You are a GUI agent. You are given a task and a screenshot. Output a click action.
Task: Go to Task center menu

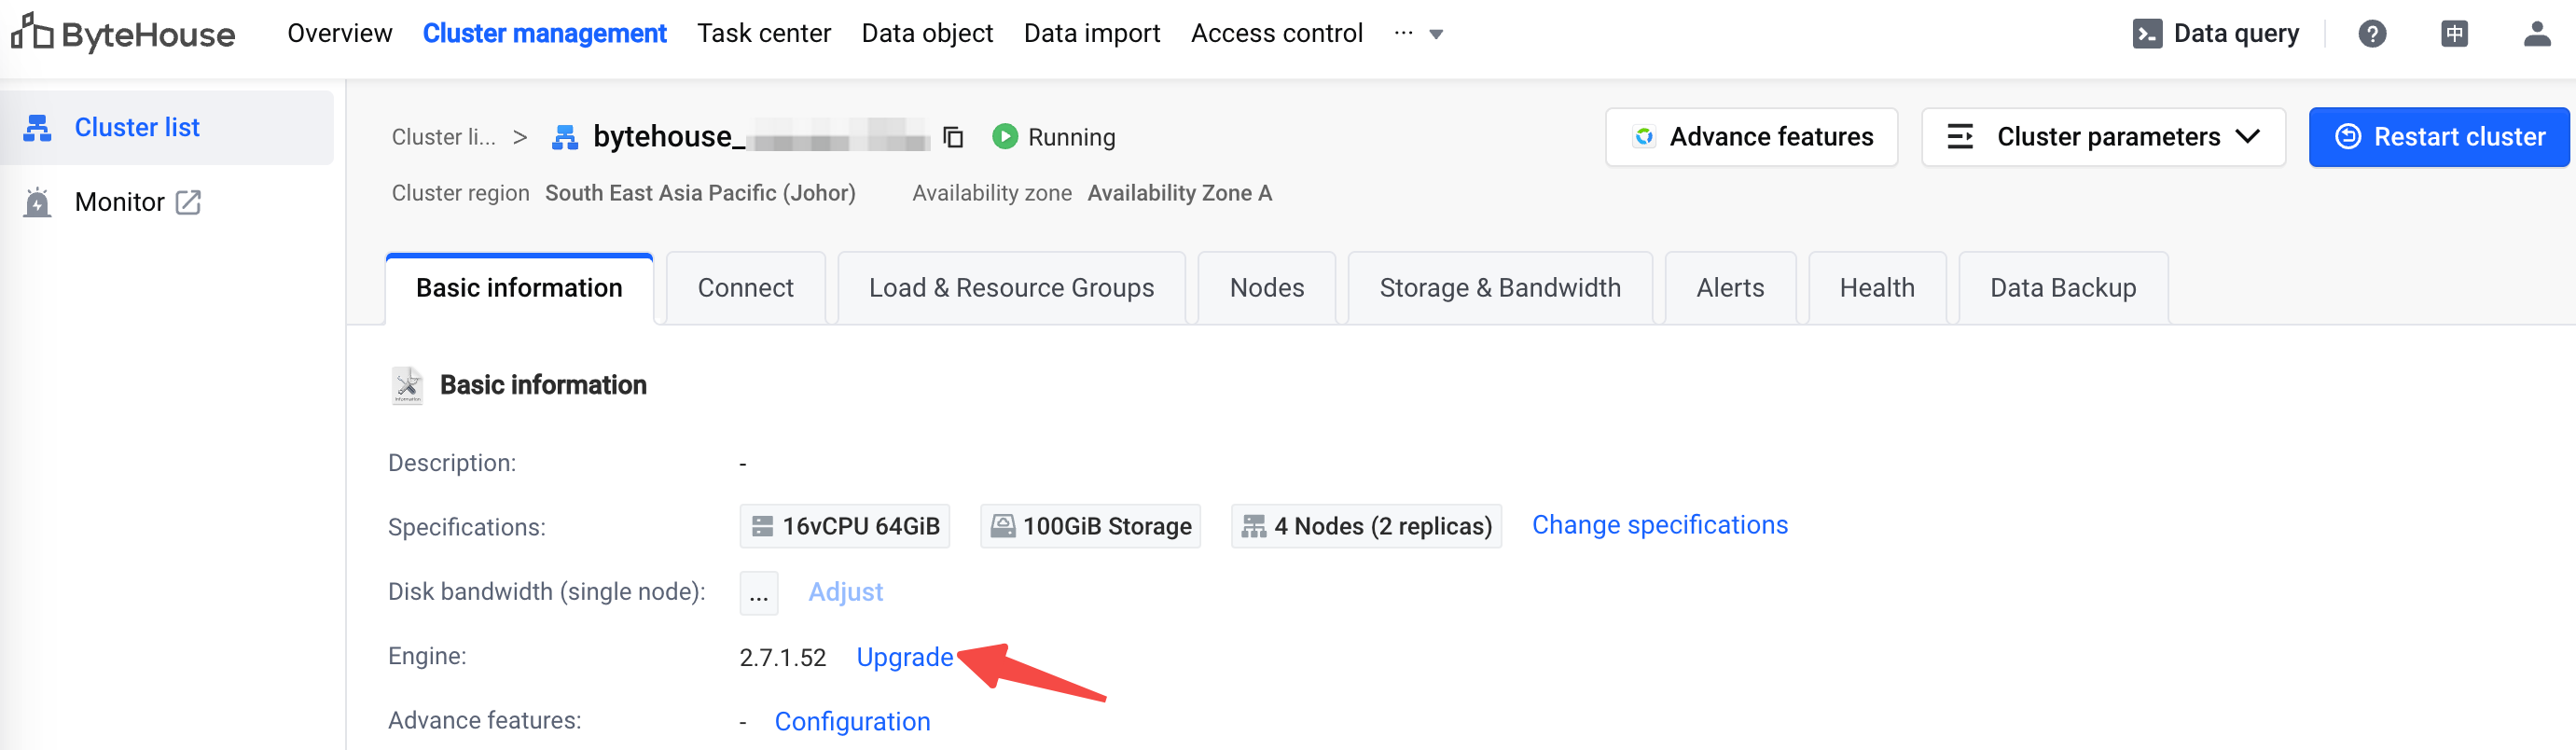(763, 34)
